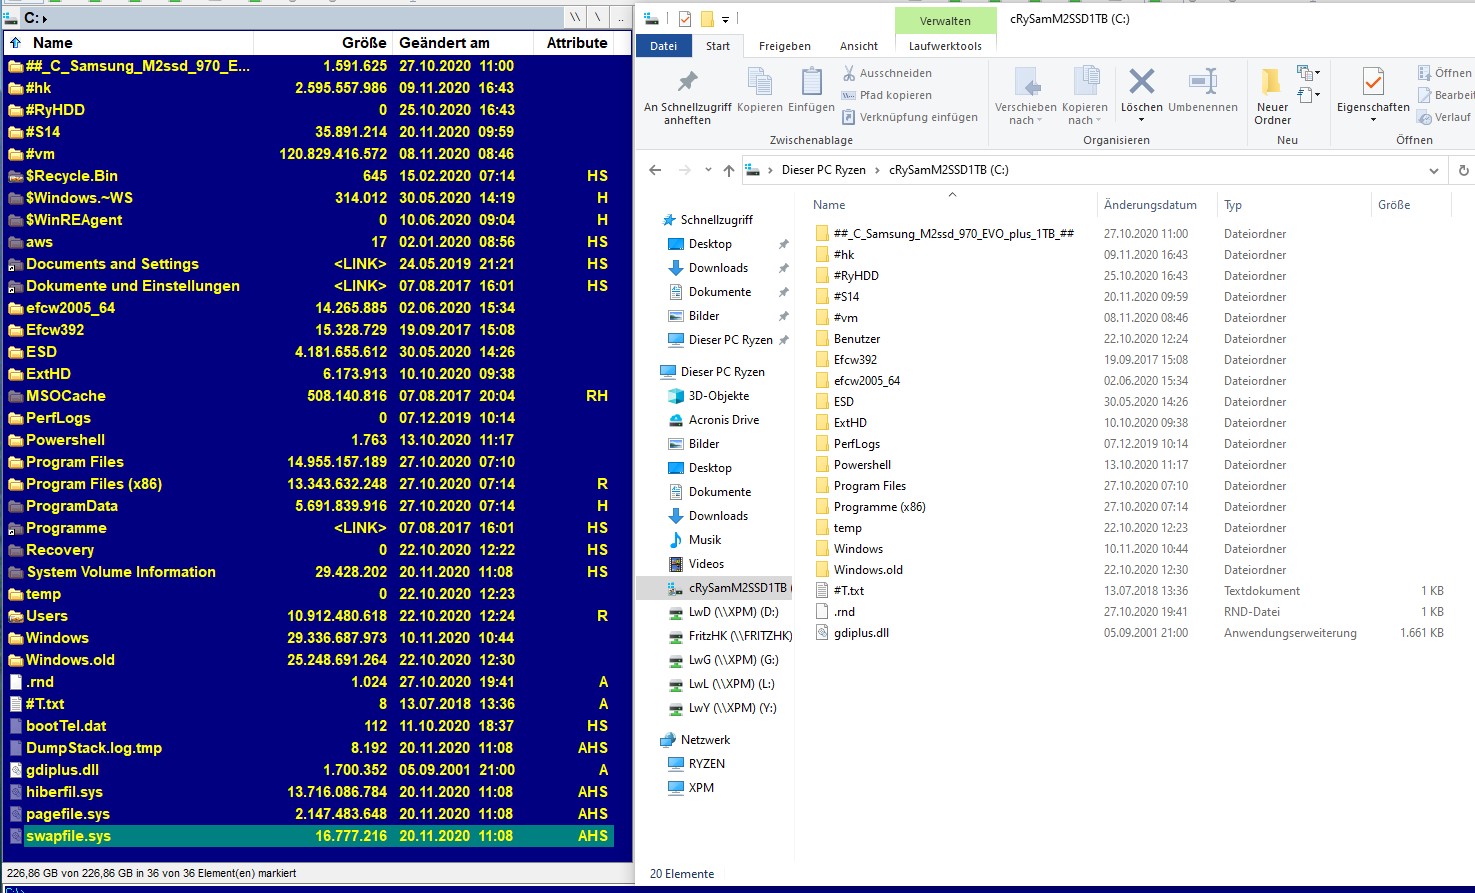
Task: Click the Verwalten contextual tab
Action: coord(945,21)
